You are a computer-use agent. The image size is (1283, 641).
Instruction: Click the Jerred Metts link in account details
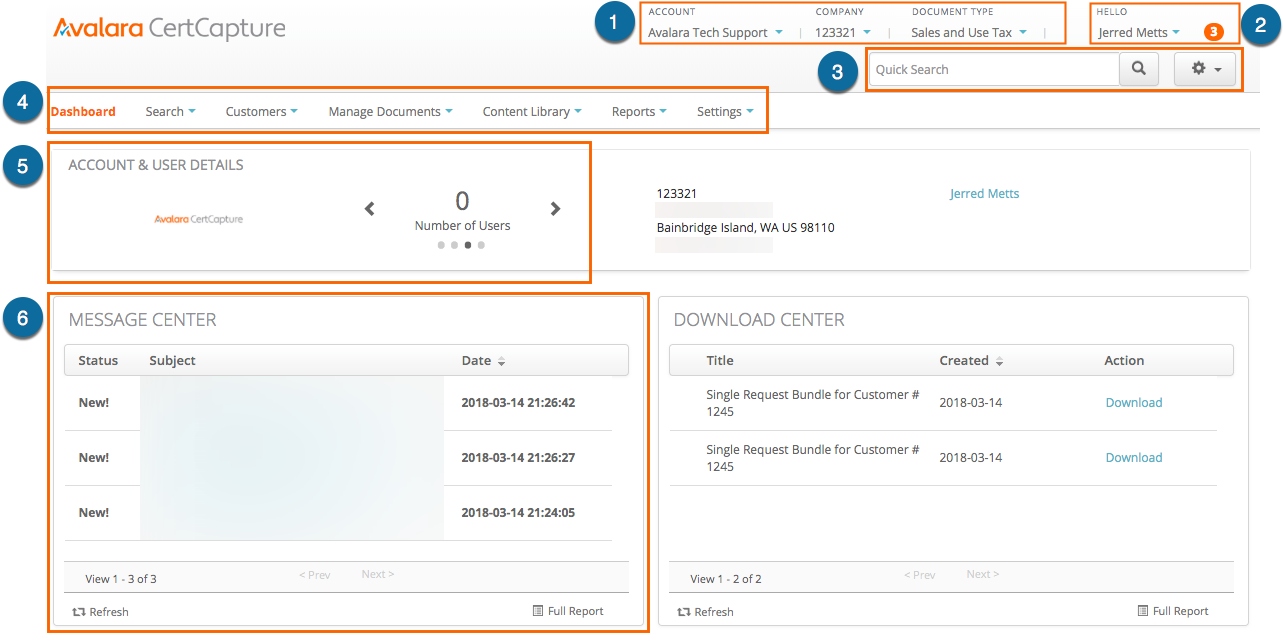pyautogui.click(x=984, y=193)
